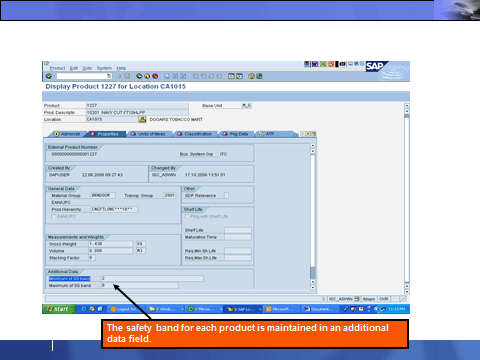Click status bar system info ISC_ASWIN
This screenshot has width=480, height=360.
pos(341,299)
